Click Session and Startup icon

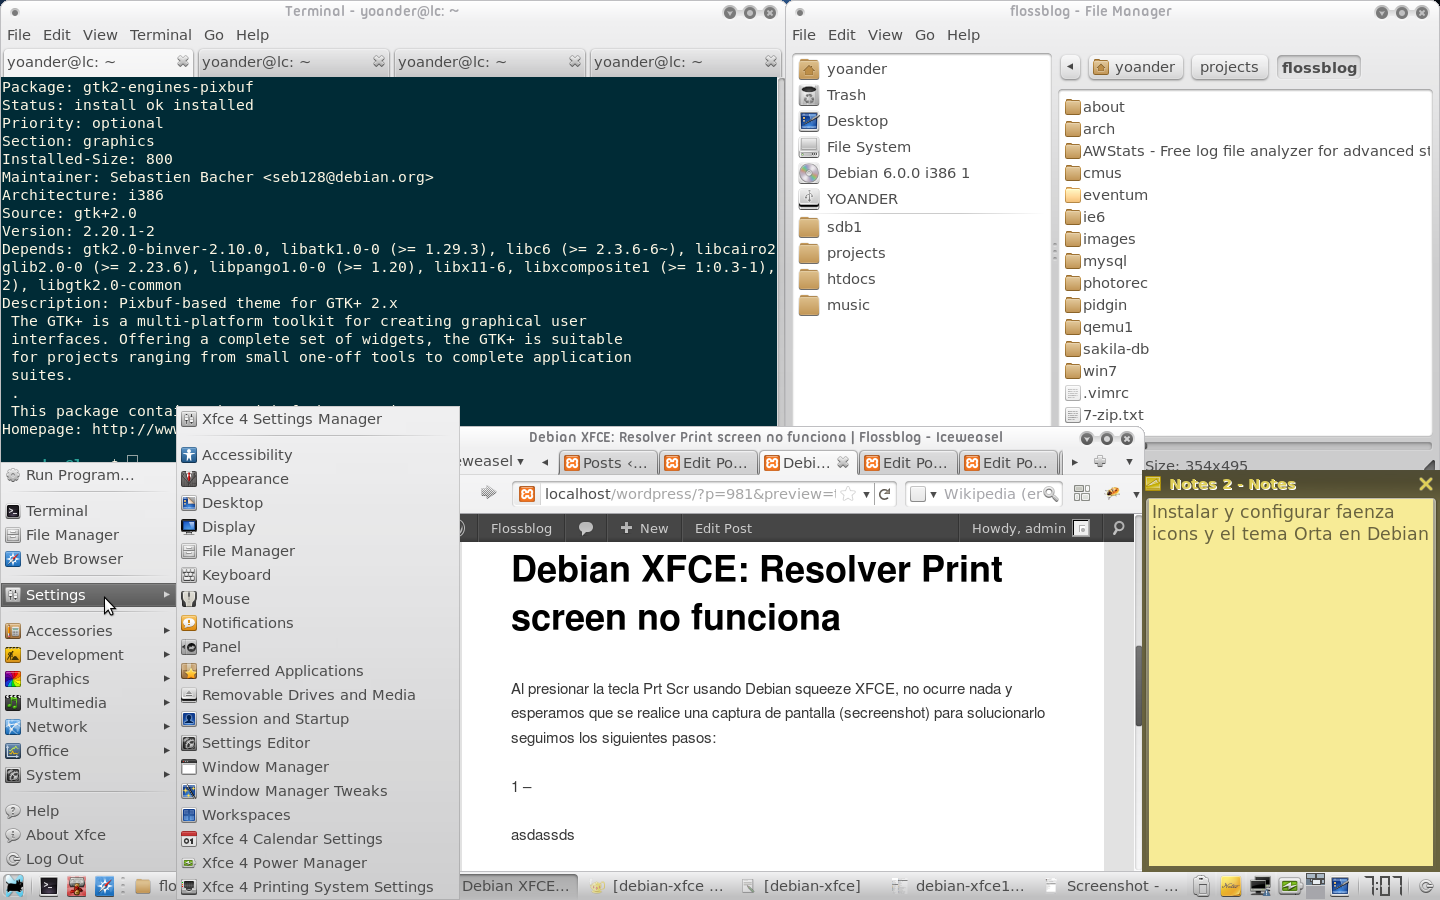coord(189,719)
